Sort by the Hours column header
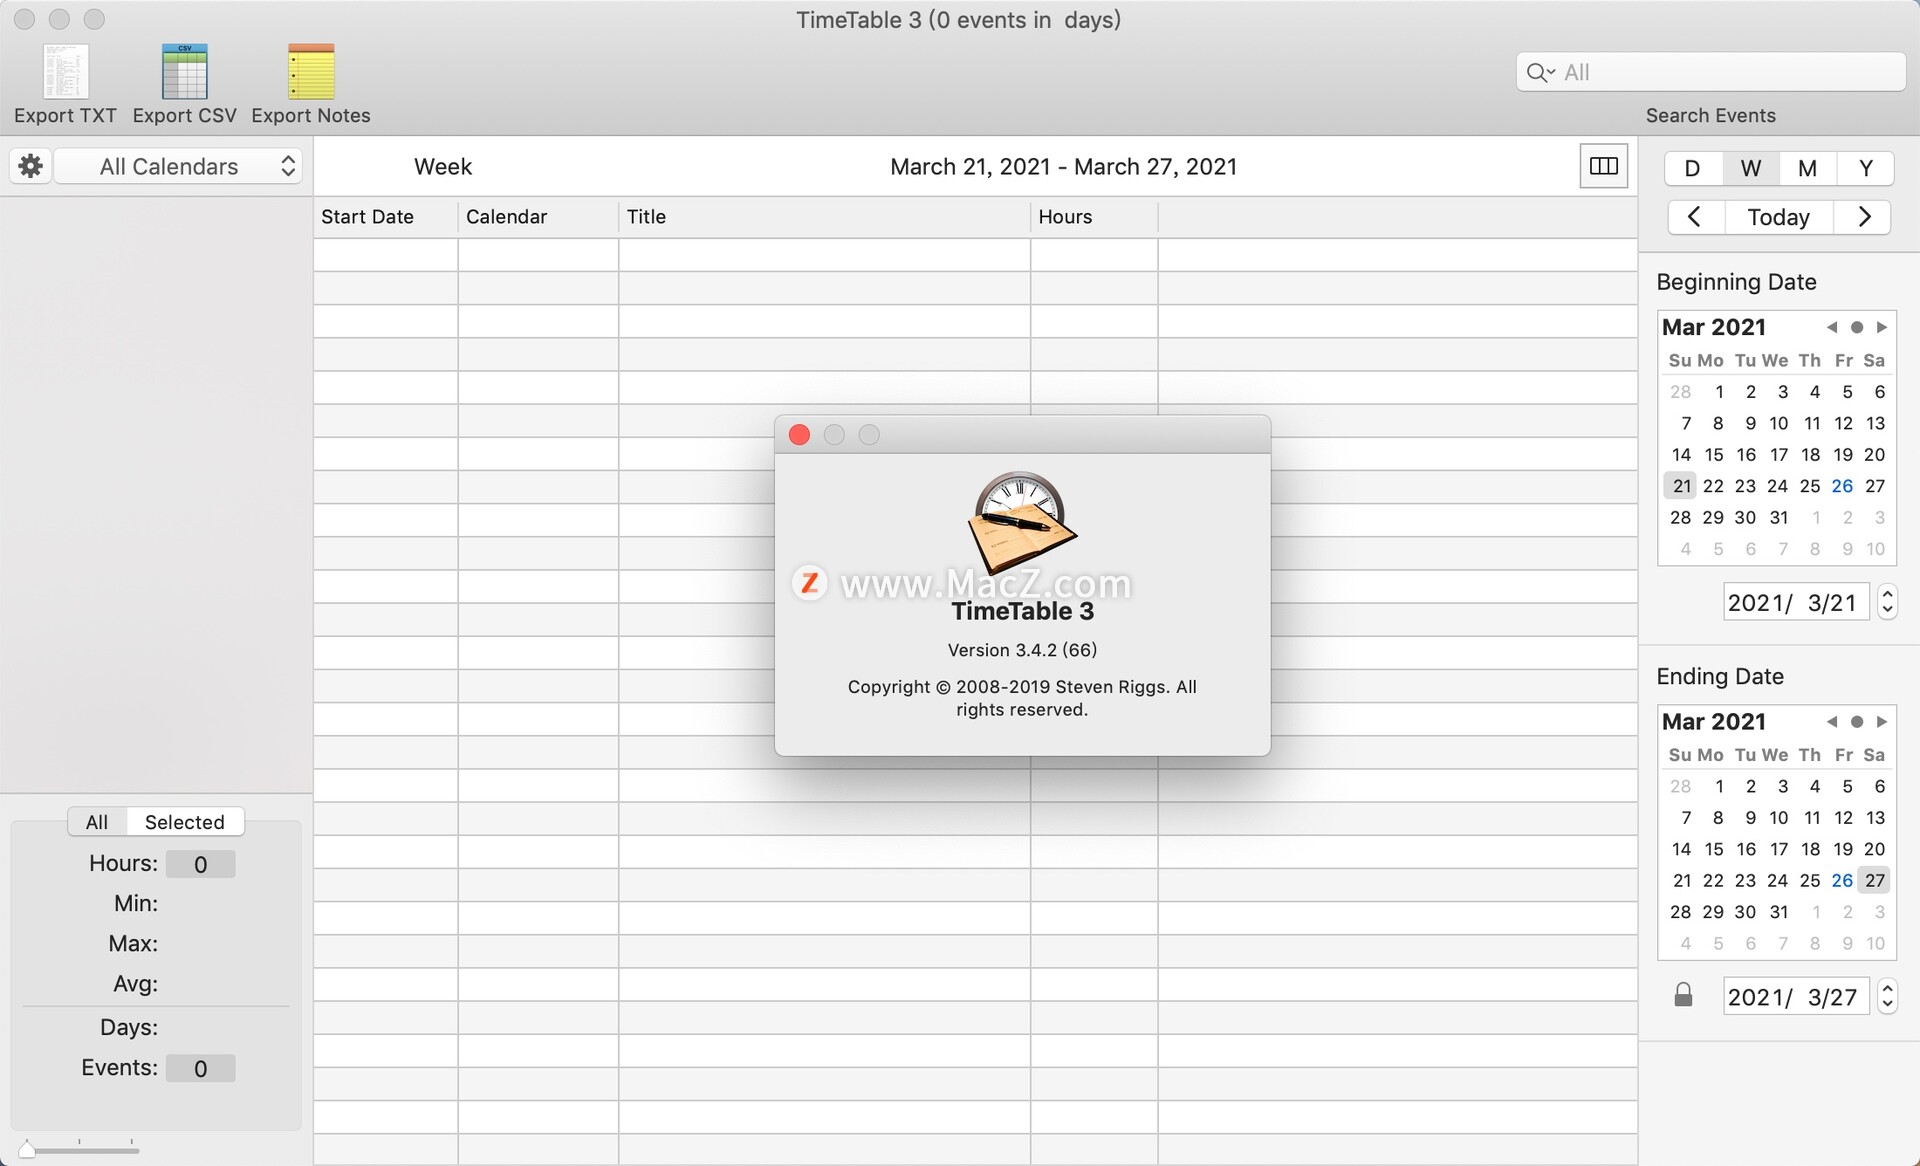Image resolution: width=1920 pixels, height=1166 pixels. pos(1094,217)
